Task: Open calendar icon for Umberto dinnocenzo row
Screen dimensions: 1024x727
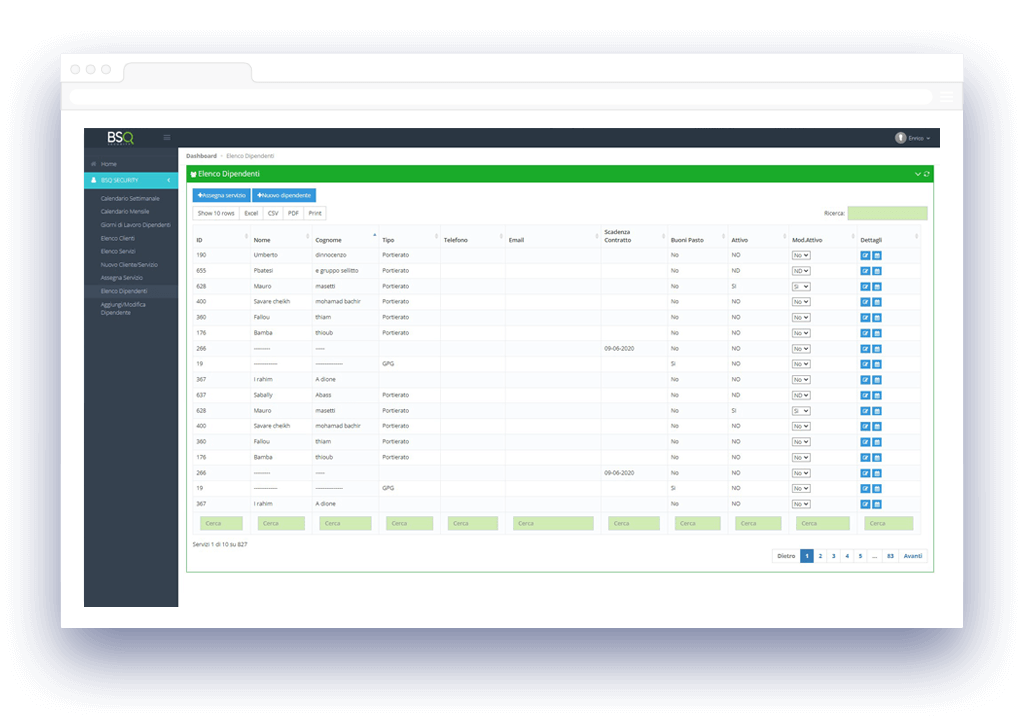Action: point(877,255)
